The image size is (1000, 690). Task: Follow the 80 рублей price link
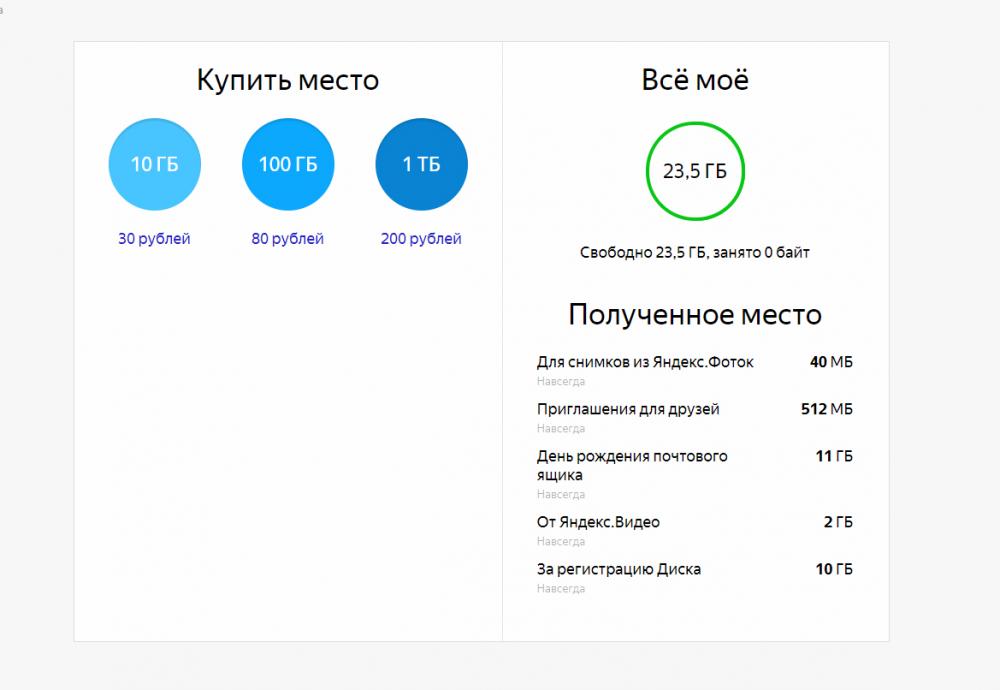tap(288, 239)
